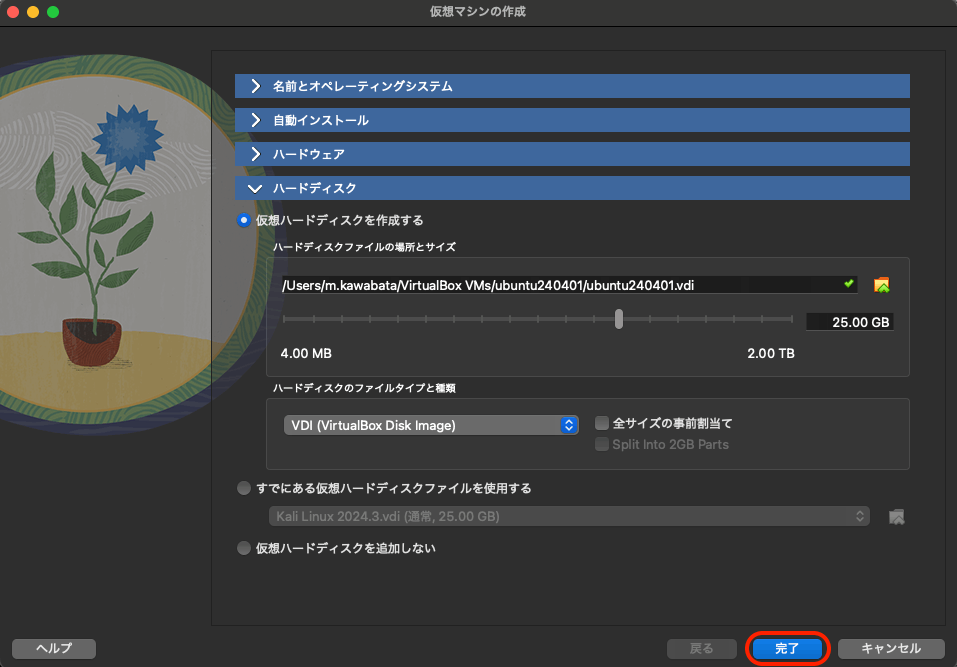
Task: Minimize the window with the yellow button
Action: pos(33,12)
